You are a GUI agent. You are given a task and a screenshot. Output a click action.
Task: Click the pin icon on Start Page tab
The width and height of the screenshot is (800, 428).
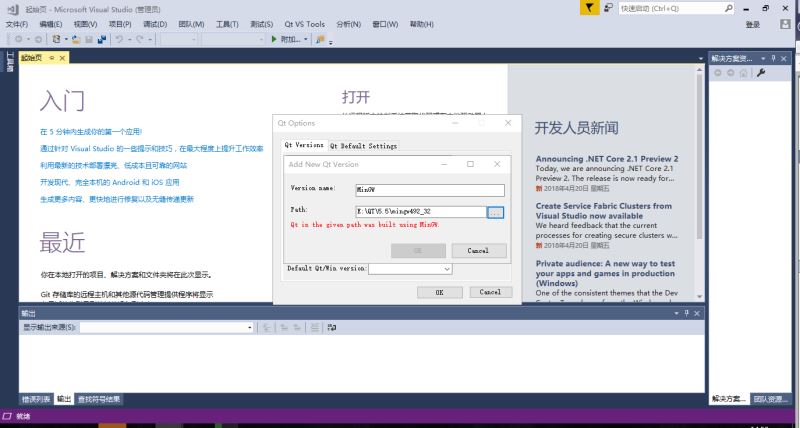pos(52,58)
